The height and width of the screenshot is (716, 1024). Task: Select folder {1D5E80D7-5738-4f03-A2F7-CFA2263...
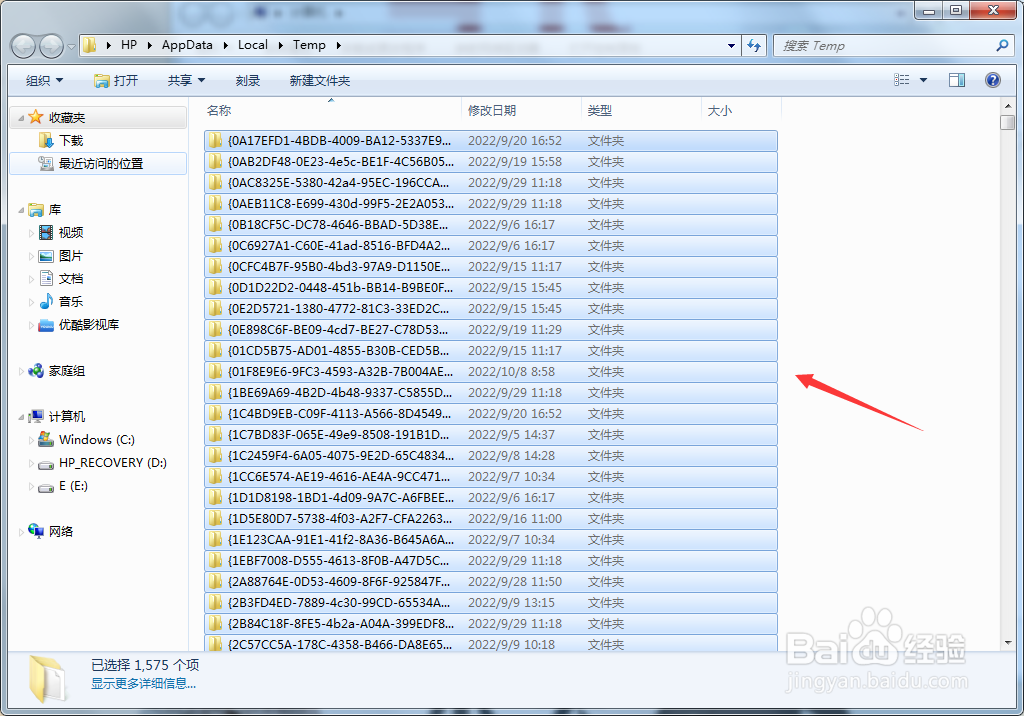[x=490, y=519]
